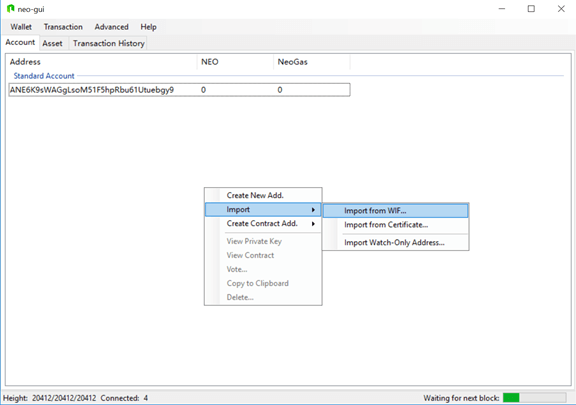Viewport: 576px width, 405px height.
Task: Open the Transaction menu
Action: point(63,27)
